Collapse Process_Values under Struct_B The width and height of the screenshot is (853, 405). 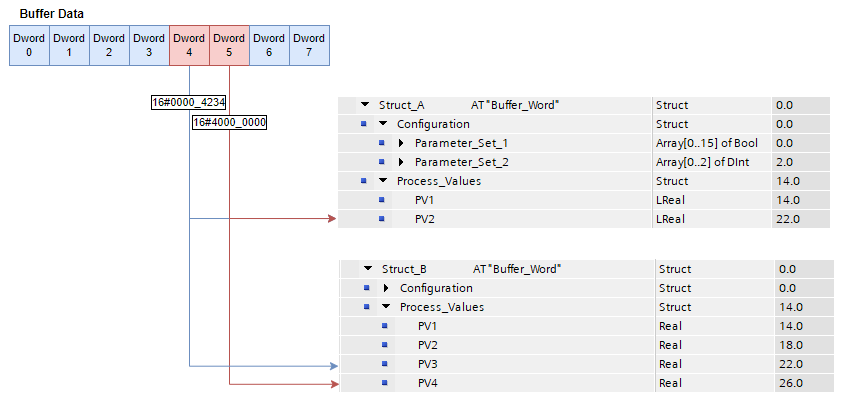pyautogui.click(x=386, y=307)
